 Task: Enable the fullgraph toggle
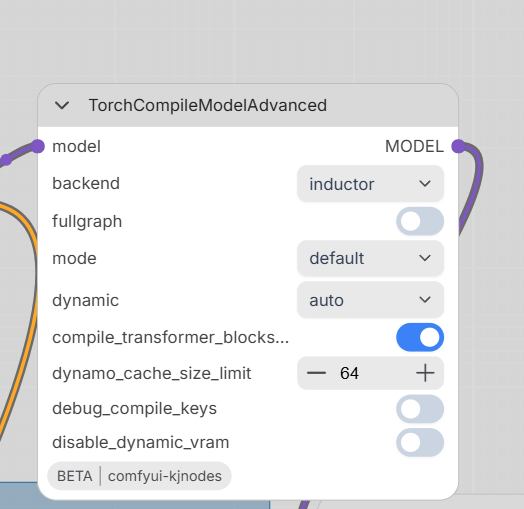420,221
